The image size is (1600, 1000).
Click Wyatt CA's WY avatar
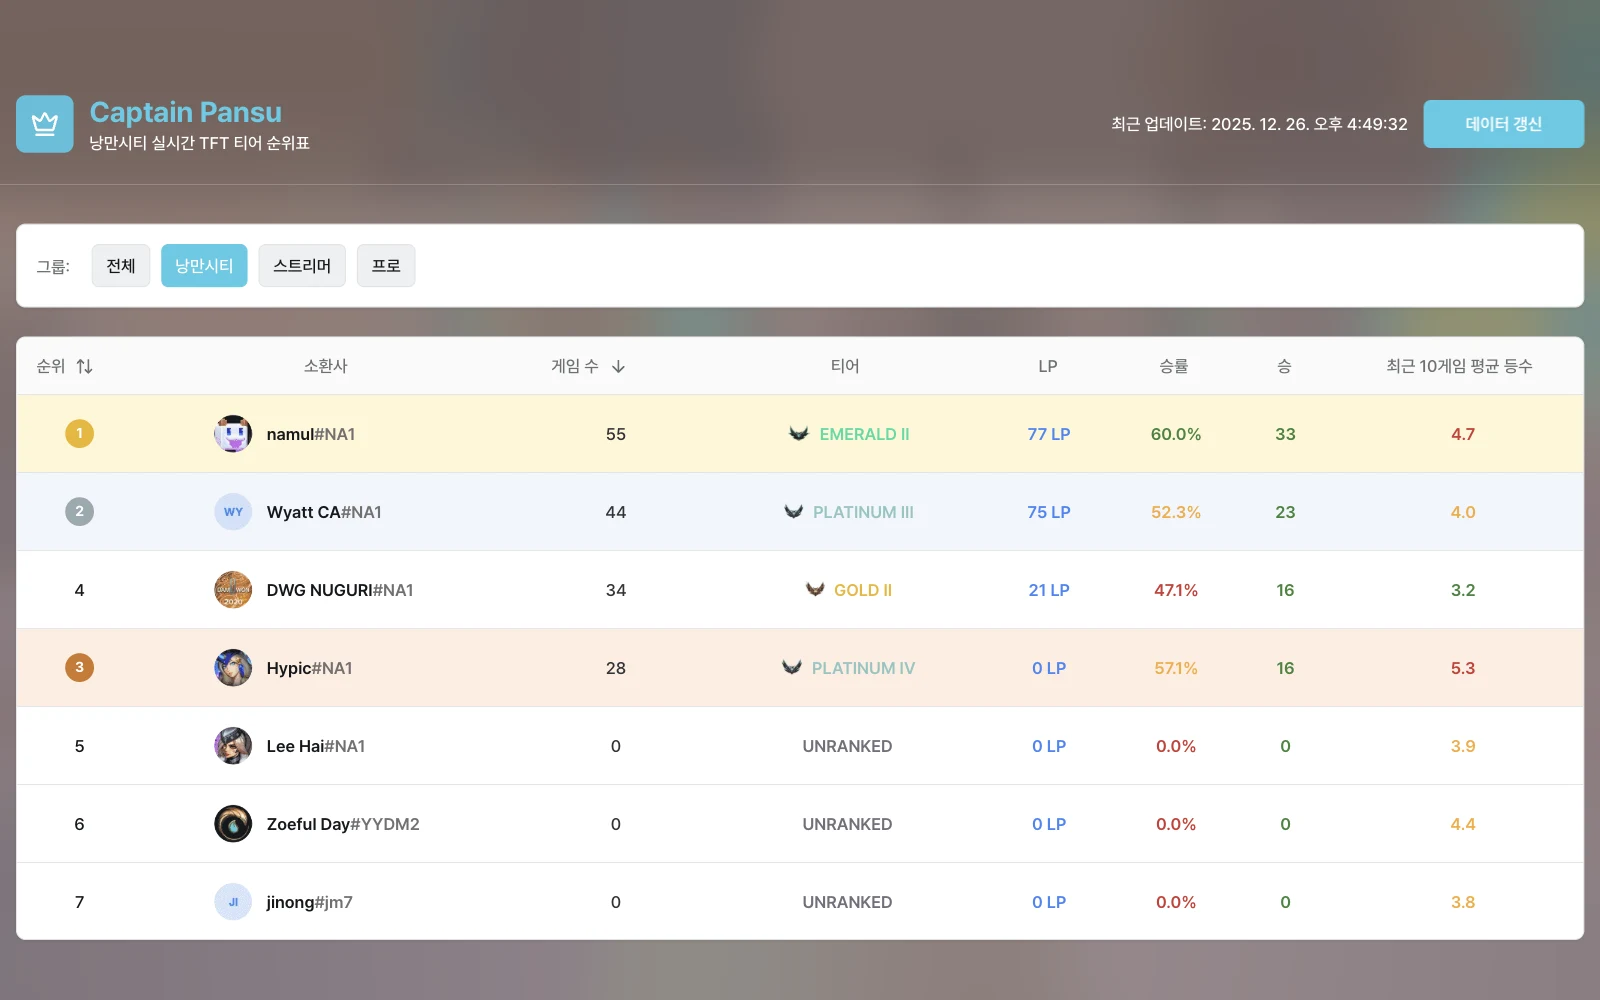click(x=233, y=512)
